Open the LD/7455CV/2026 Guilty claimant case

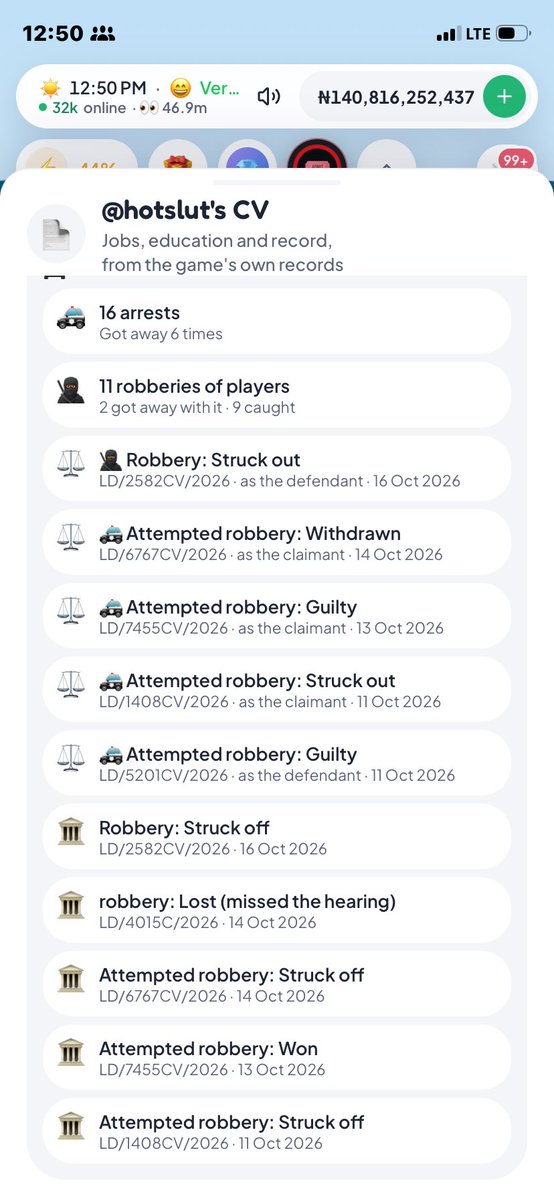coord(276,616)
